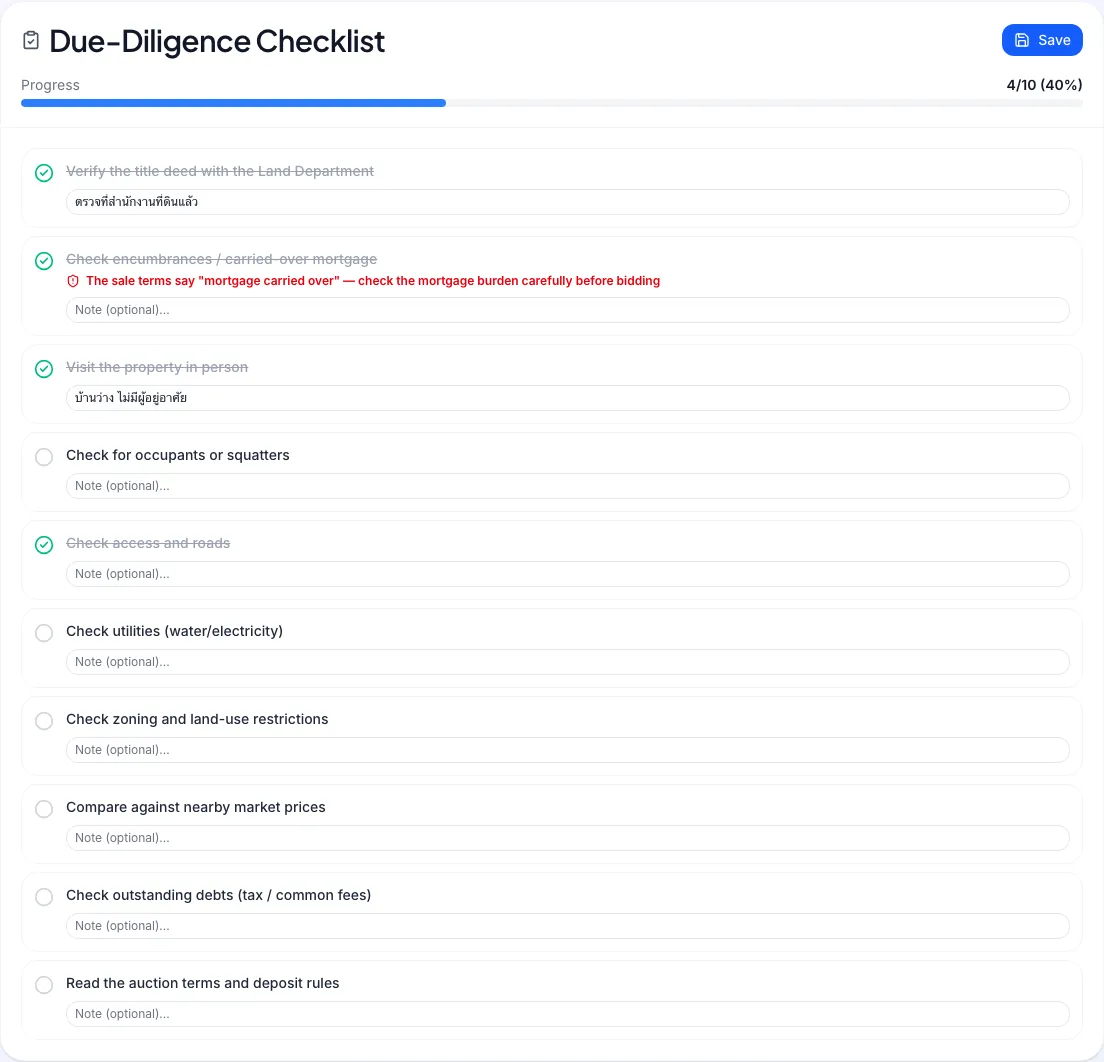Image resolution: width=1104 pixels, height=1062 pixels.
Task: Tick Check for occupants or squatters
Action: (44, 456)
